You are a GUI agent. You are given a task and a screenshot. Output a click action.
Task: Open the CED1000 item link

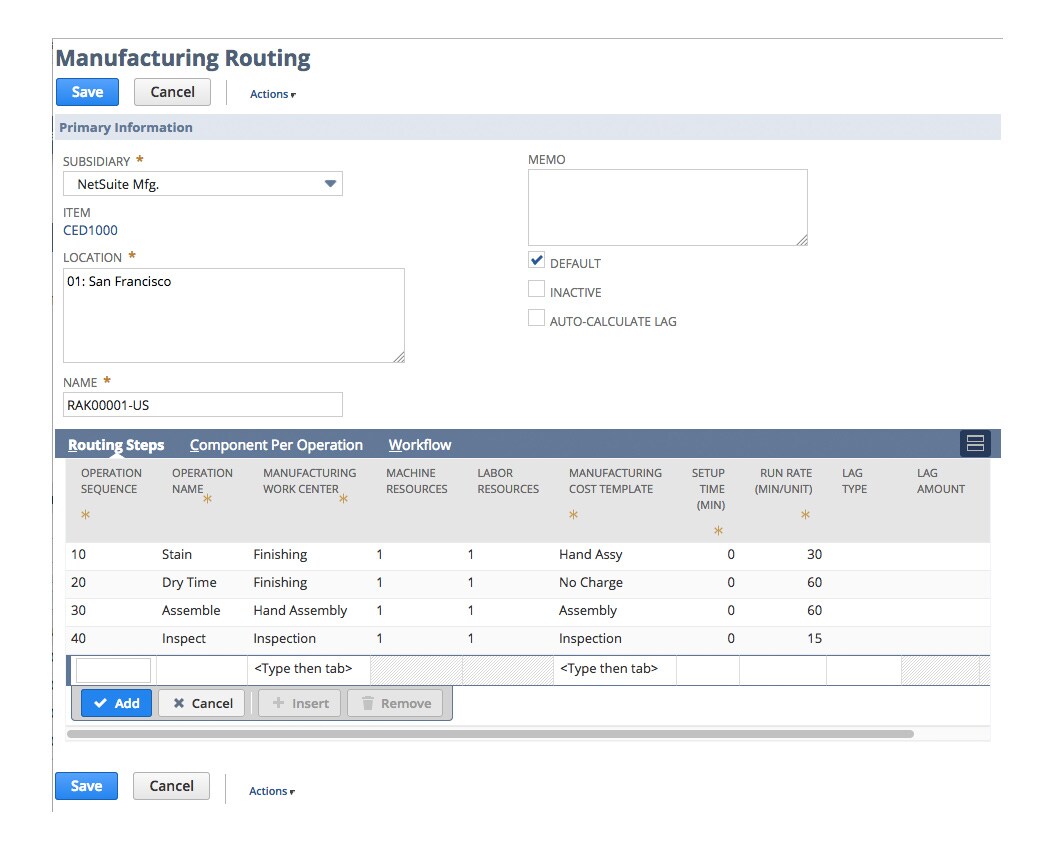pyautogui.click(x=90, y=230)
